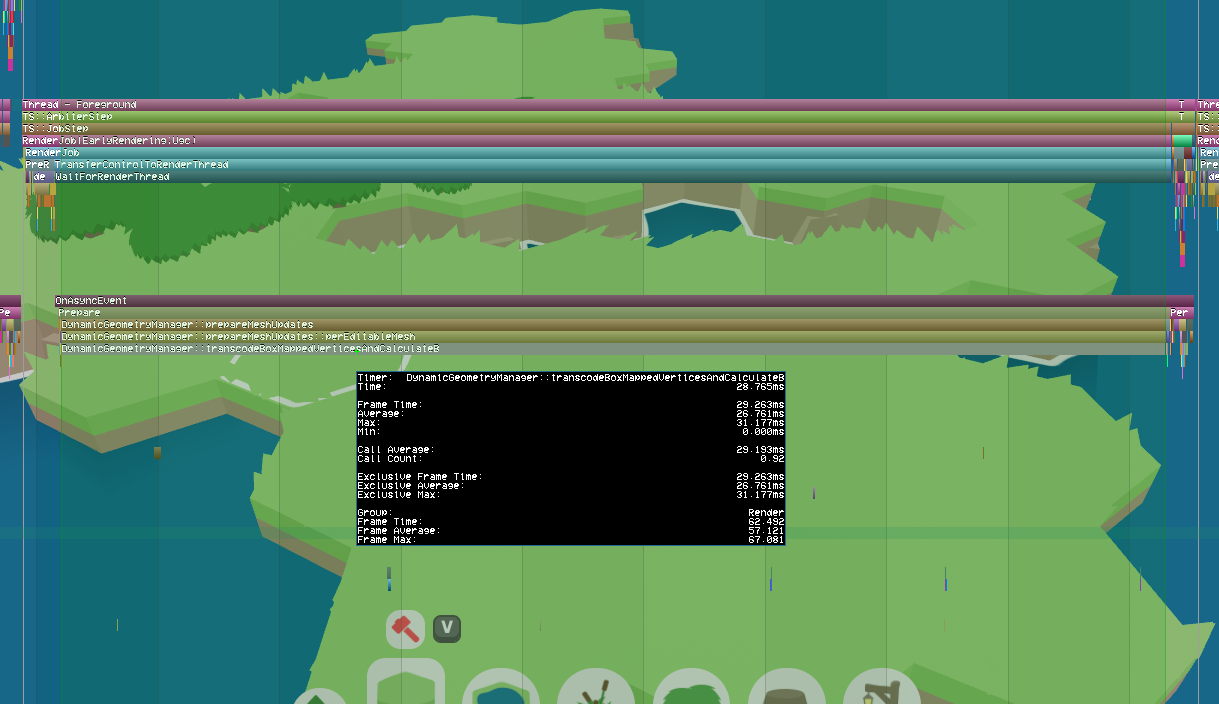Click the V key hint badge
Image resolution: width=1219 pixels, height=704 pixels.
pyautogui.click(x=447, y=629)
